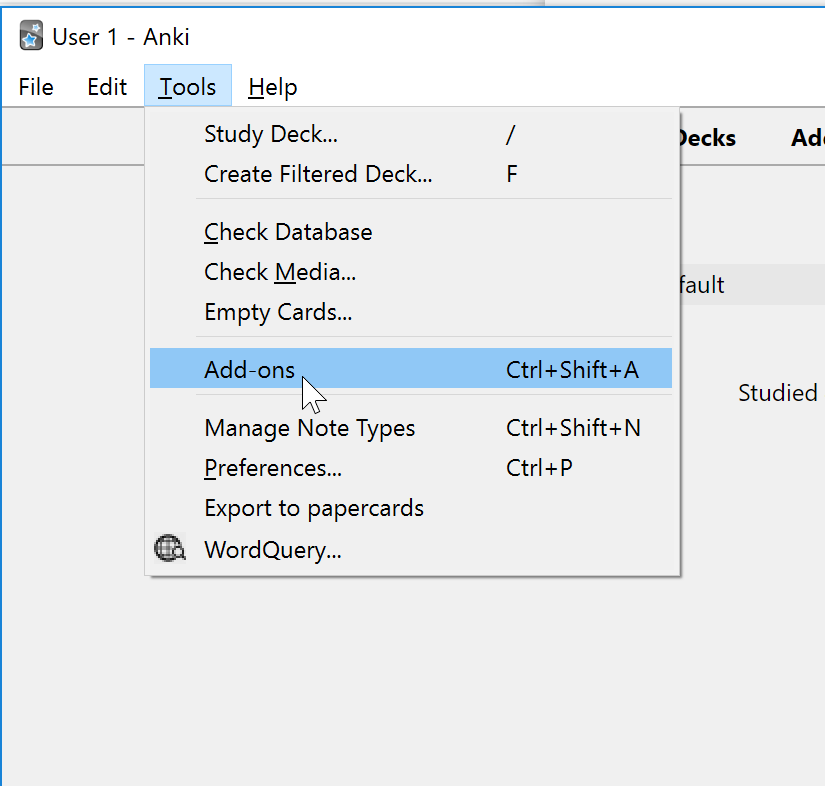
Task: Open the File menu
Action: [x=36, y=87]
